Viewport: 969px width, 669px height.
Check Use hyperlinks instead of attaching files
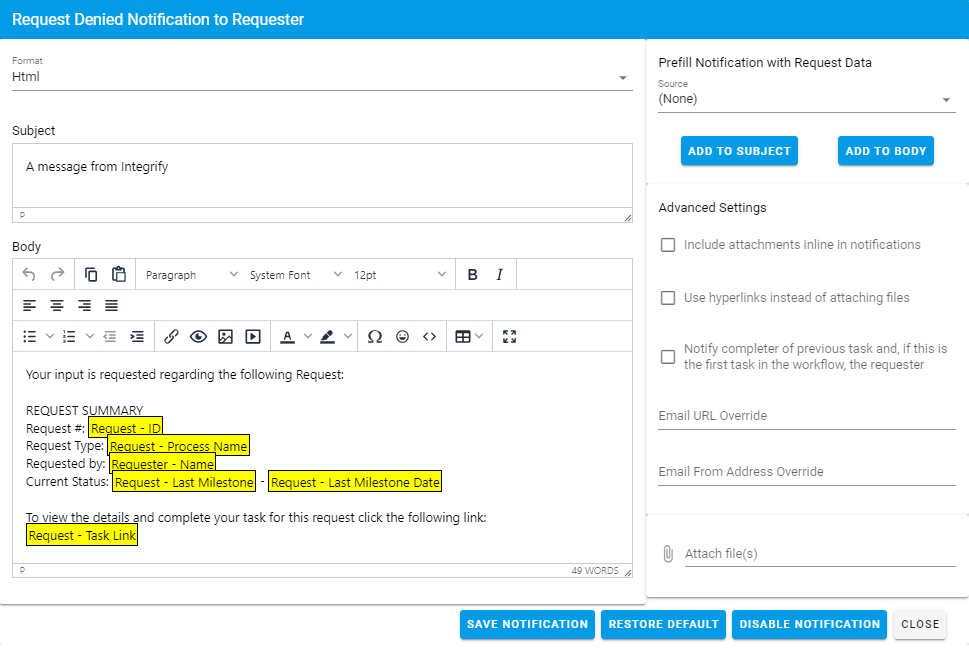tap(668, 298)
